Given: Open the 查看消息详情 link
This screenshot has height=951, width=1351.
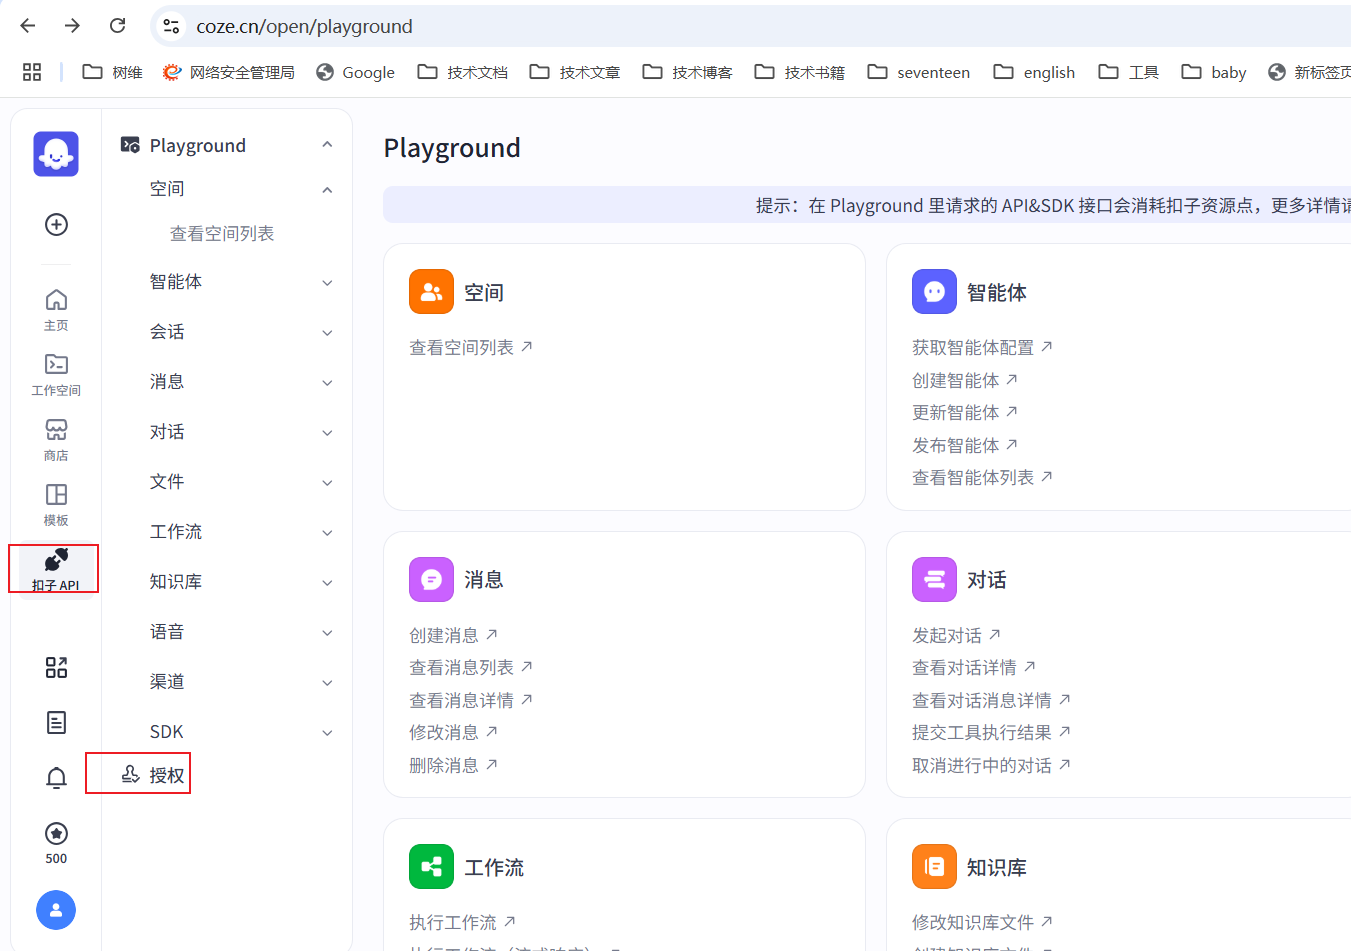Looking at the screenshot, I should tap(471, 700).
